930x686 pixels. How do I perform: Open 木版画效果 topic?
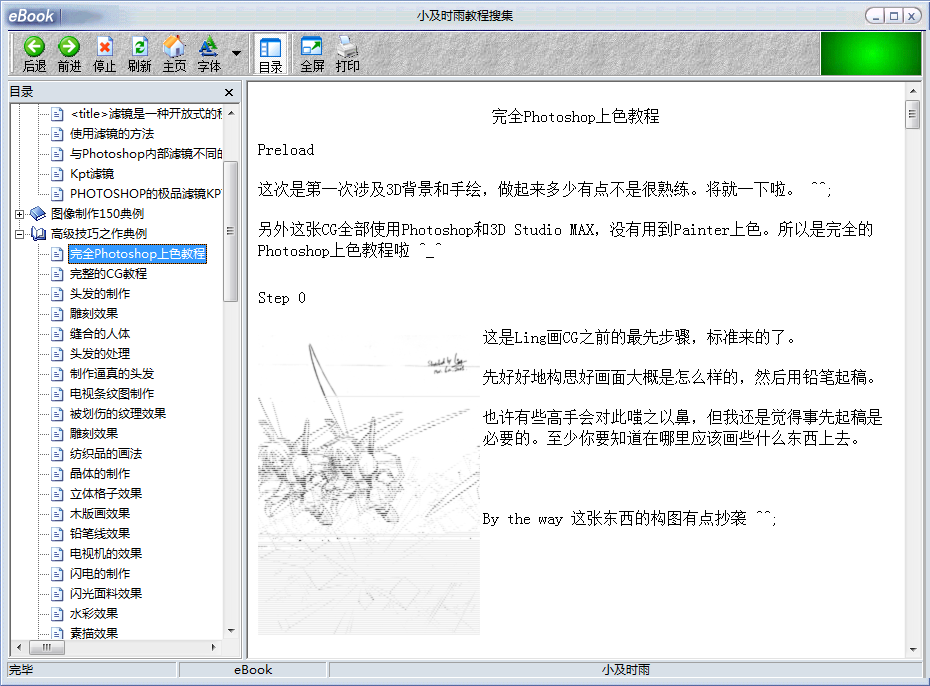point(100,514)
